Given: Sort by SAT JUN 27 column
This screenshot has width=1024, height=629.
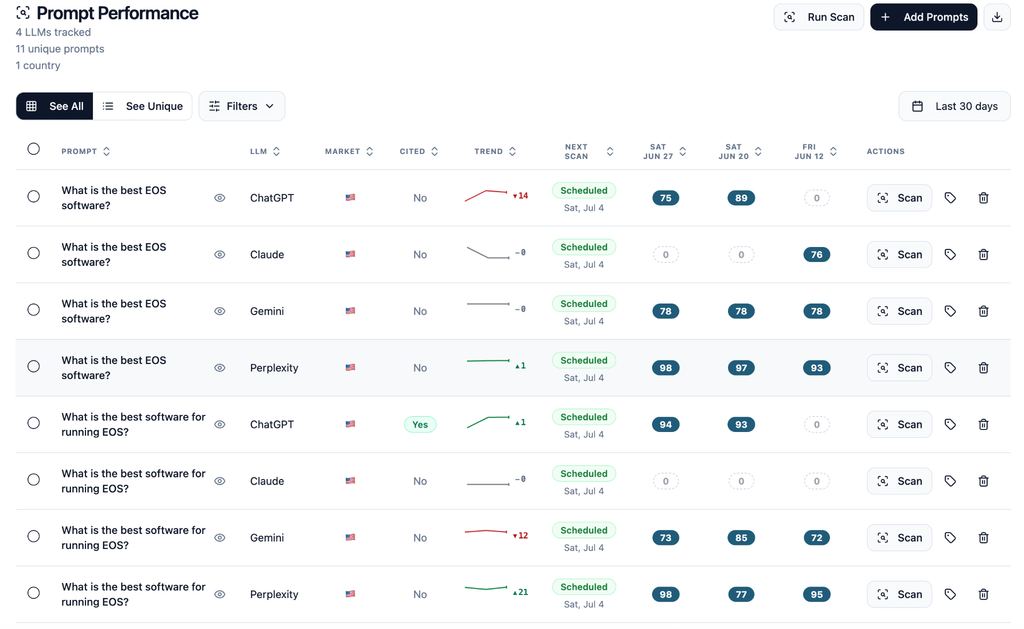Looking at the screenshot, I should click(x=665, y=152).
